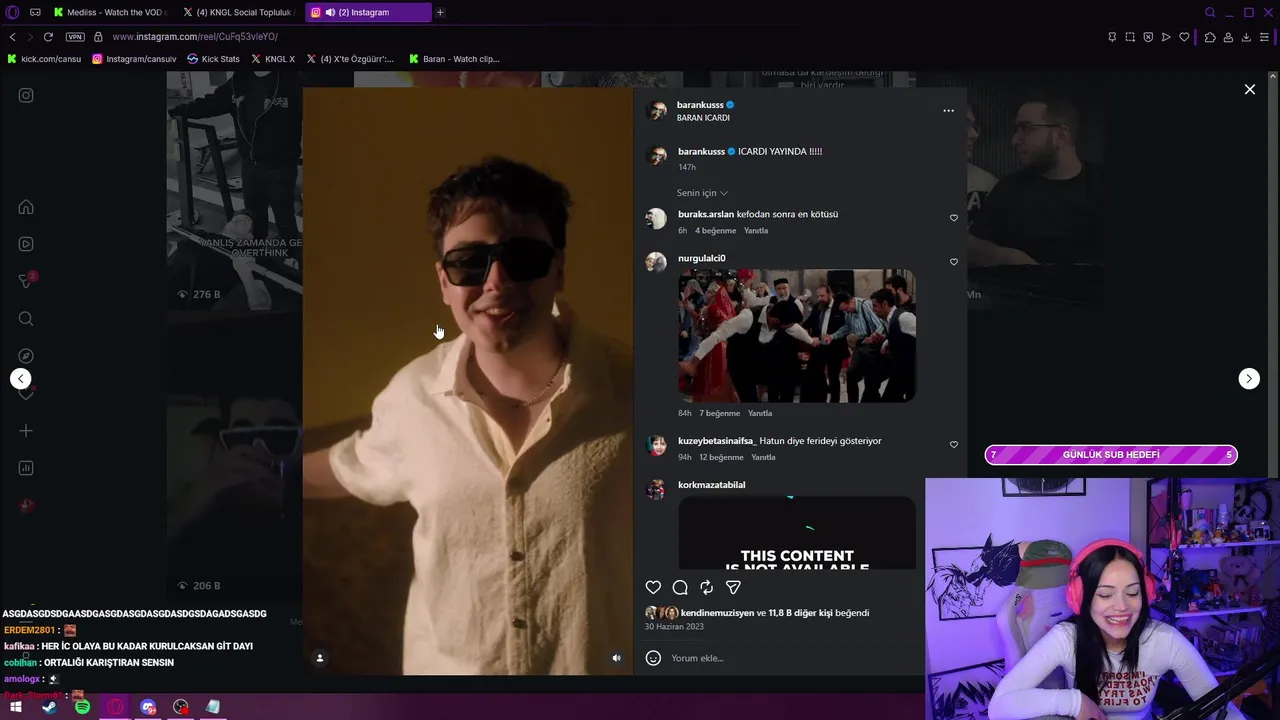Image resolution: width=1280 pixels, height=720 pixels.
Task: Switch to the 'KNGL Social Topluluk' tab
Action: [237, 12]
